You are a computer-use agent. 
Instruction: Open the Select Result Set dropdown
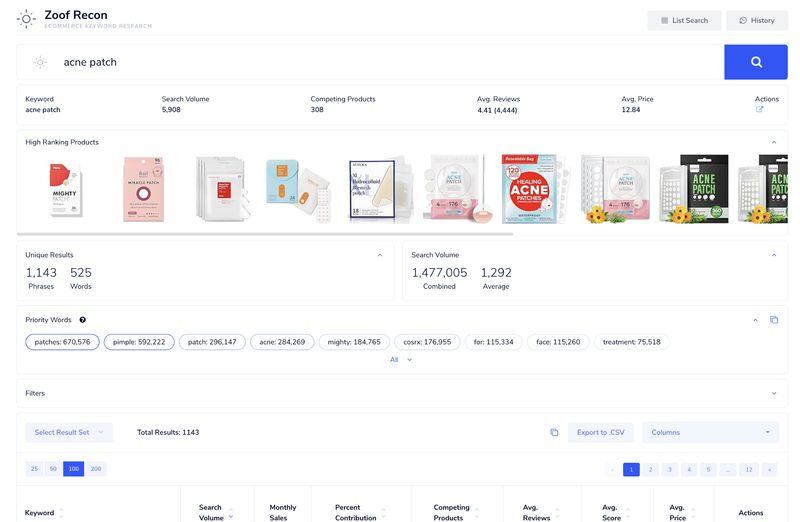point(69,432)
